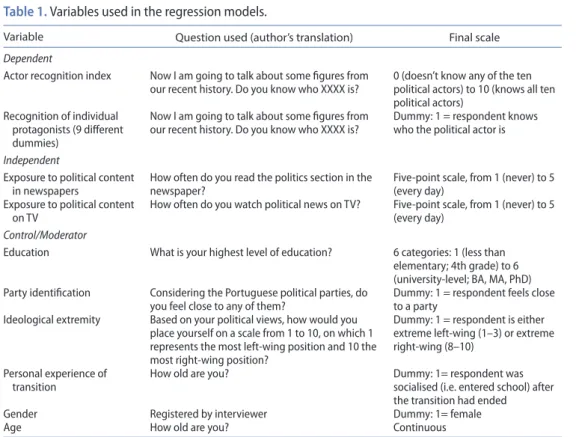Click the 'Table 1.' caption label

tap(25, 12)
